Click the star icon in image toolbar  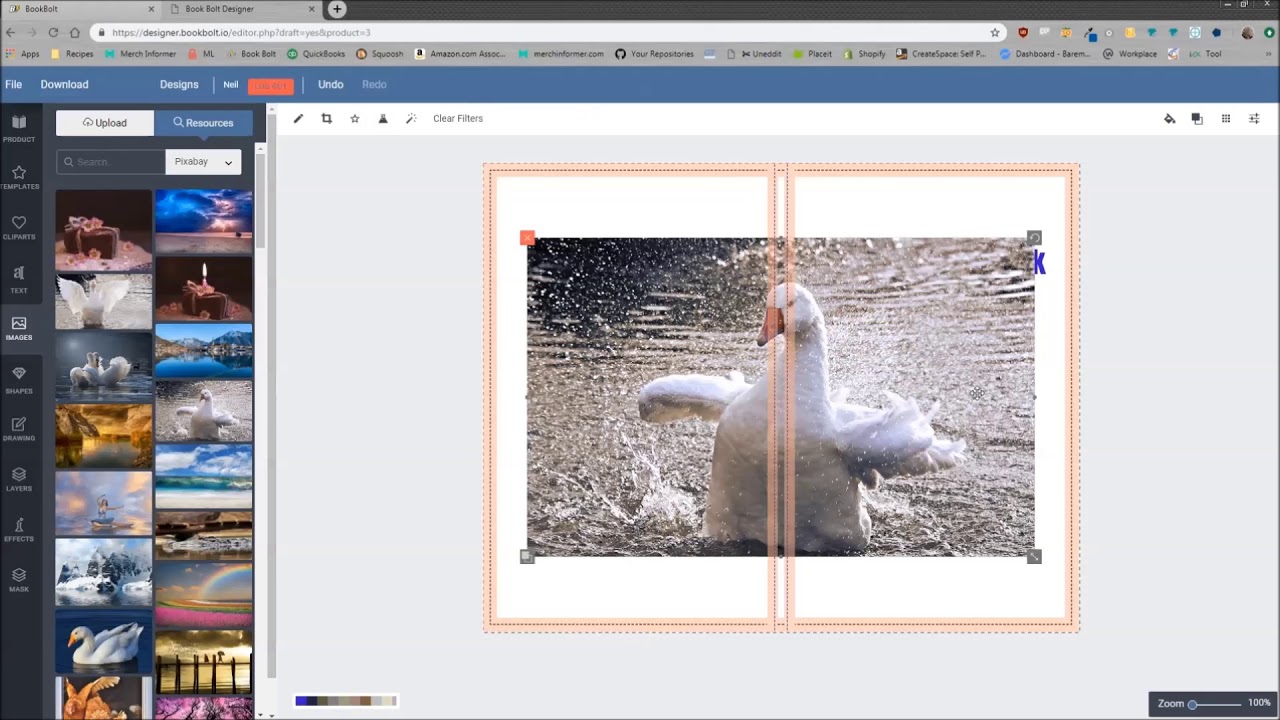(x=354, y=118)
